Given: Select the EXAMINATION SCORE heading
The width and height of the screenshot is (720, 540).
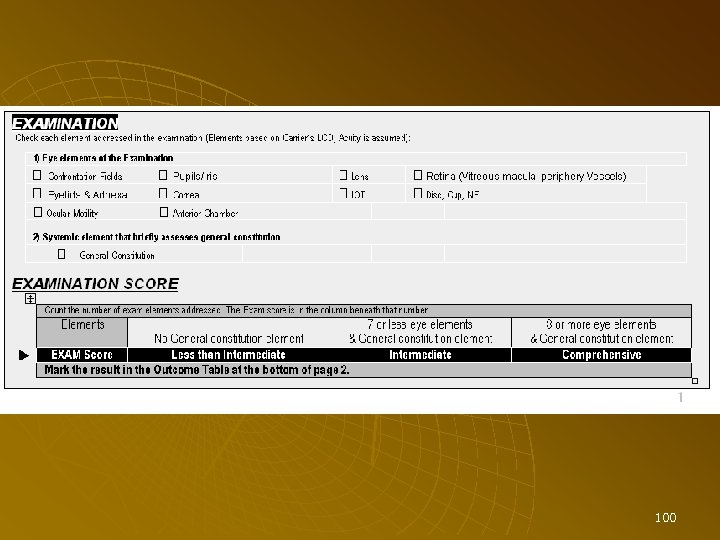Looking at the screenshot, I should pos(96,284).
